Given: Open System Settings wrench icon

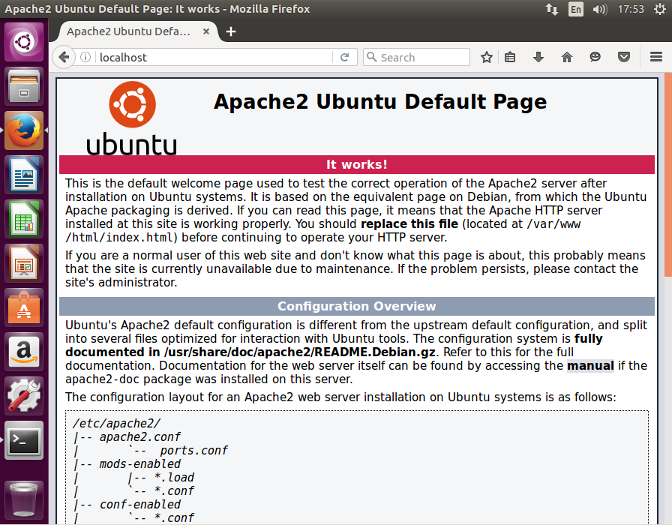Looking at the screenshot, I should pos(24,396).
